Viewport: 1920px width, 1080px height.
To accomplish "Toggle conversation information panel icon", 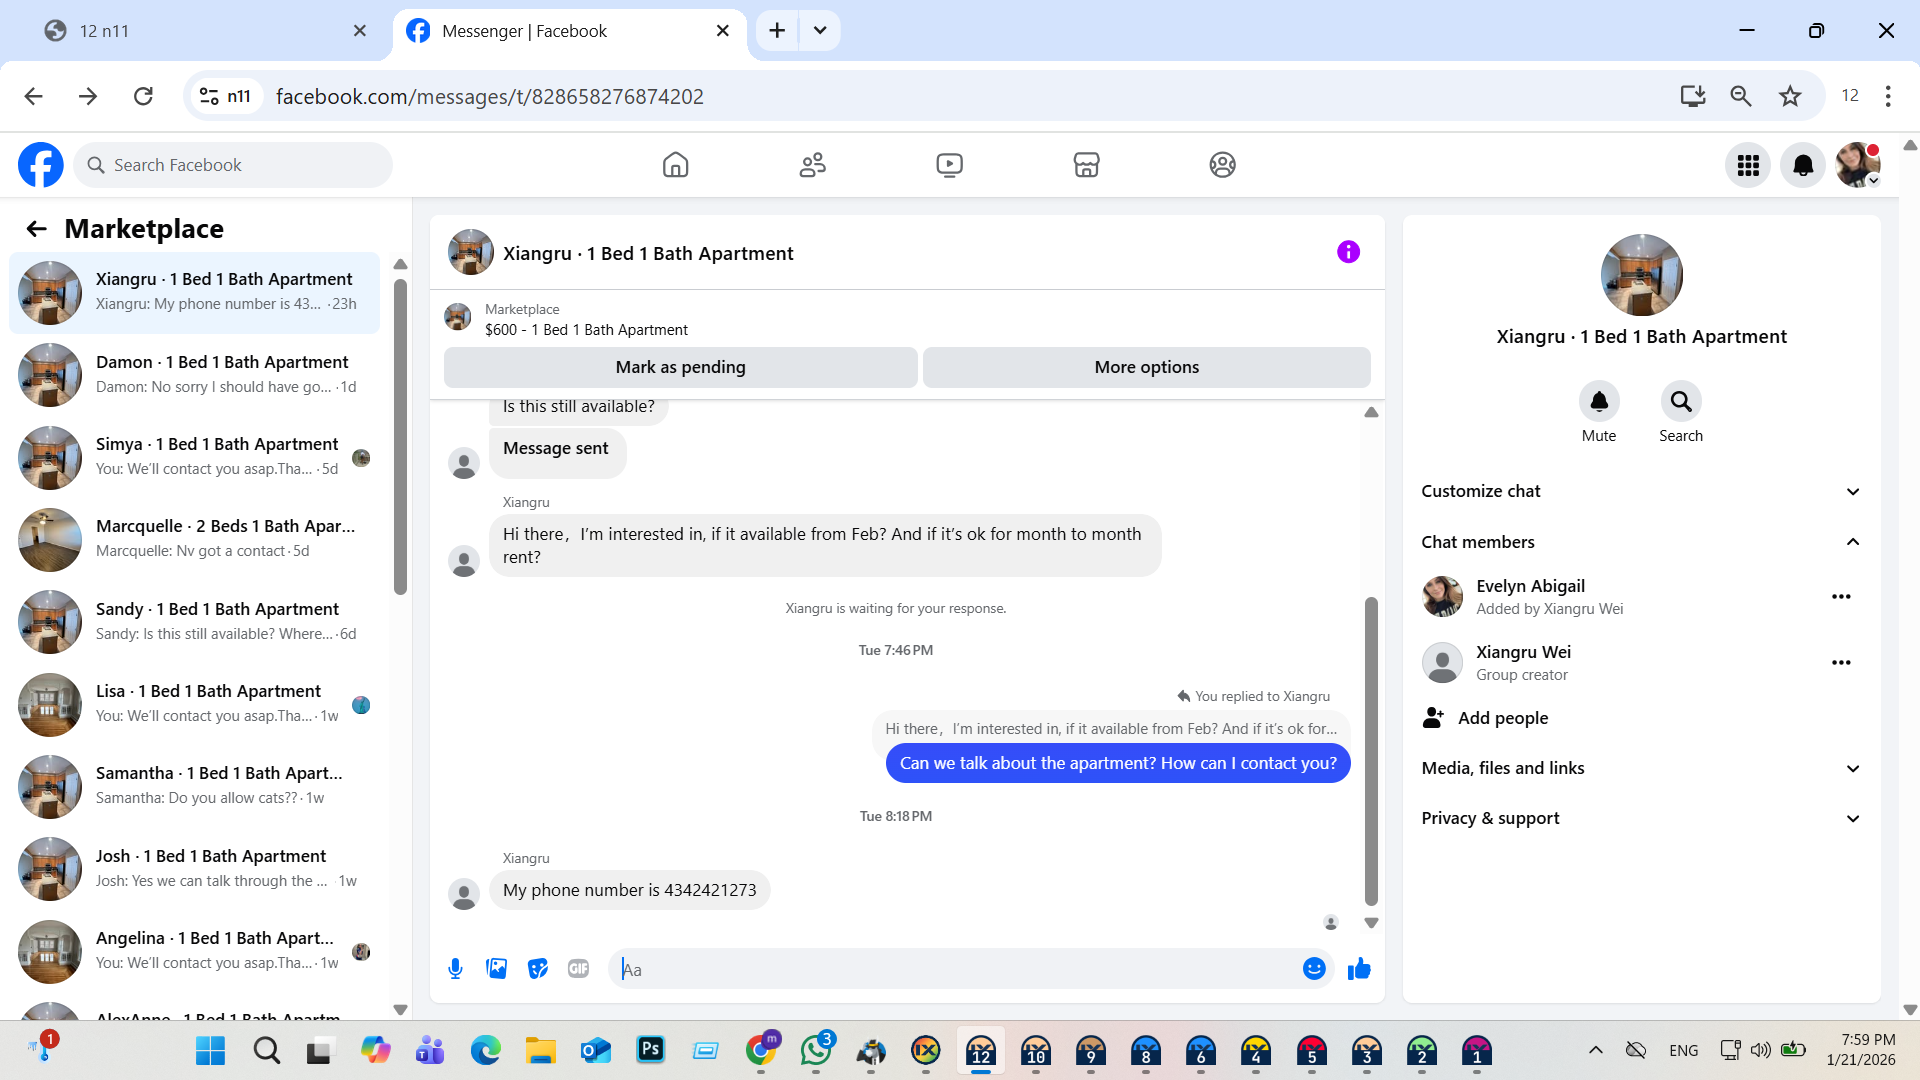I will (1348, 252).
